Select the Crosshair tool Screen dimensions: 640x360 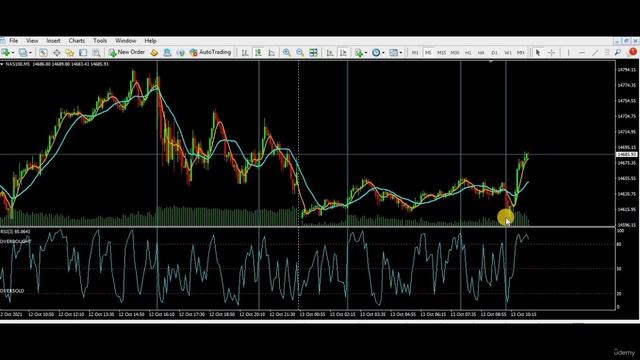click(551, 53)
